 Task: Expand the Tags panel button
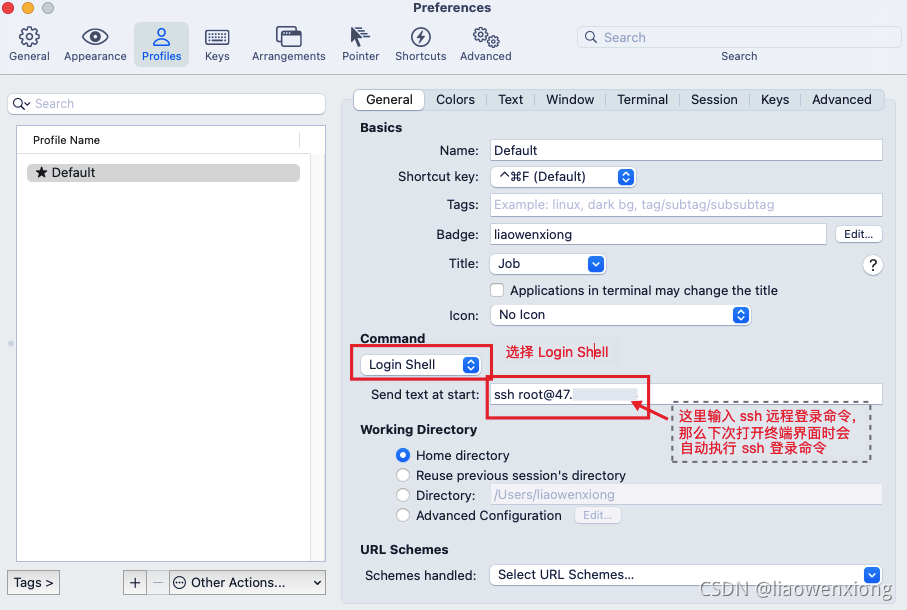tap(34, 582)
